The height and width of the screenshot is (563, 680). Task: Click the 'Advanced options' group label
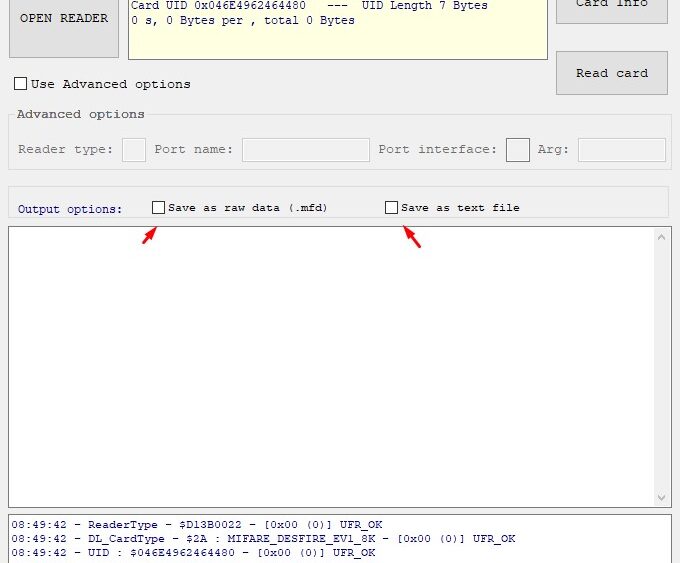click(x=81, y=114)
